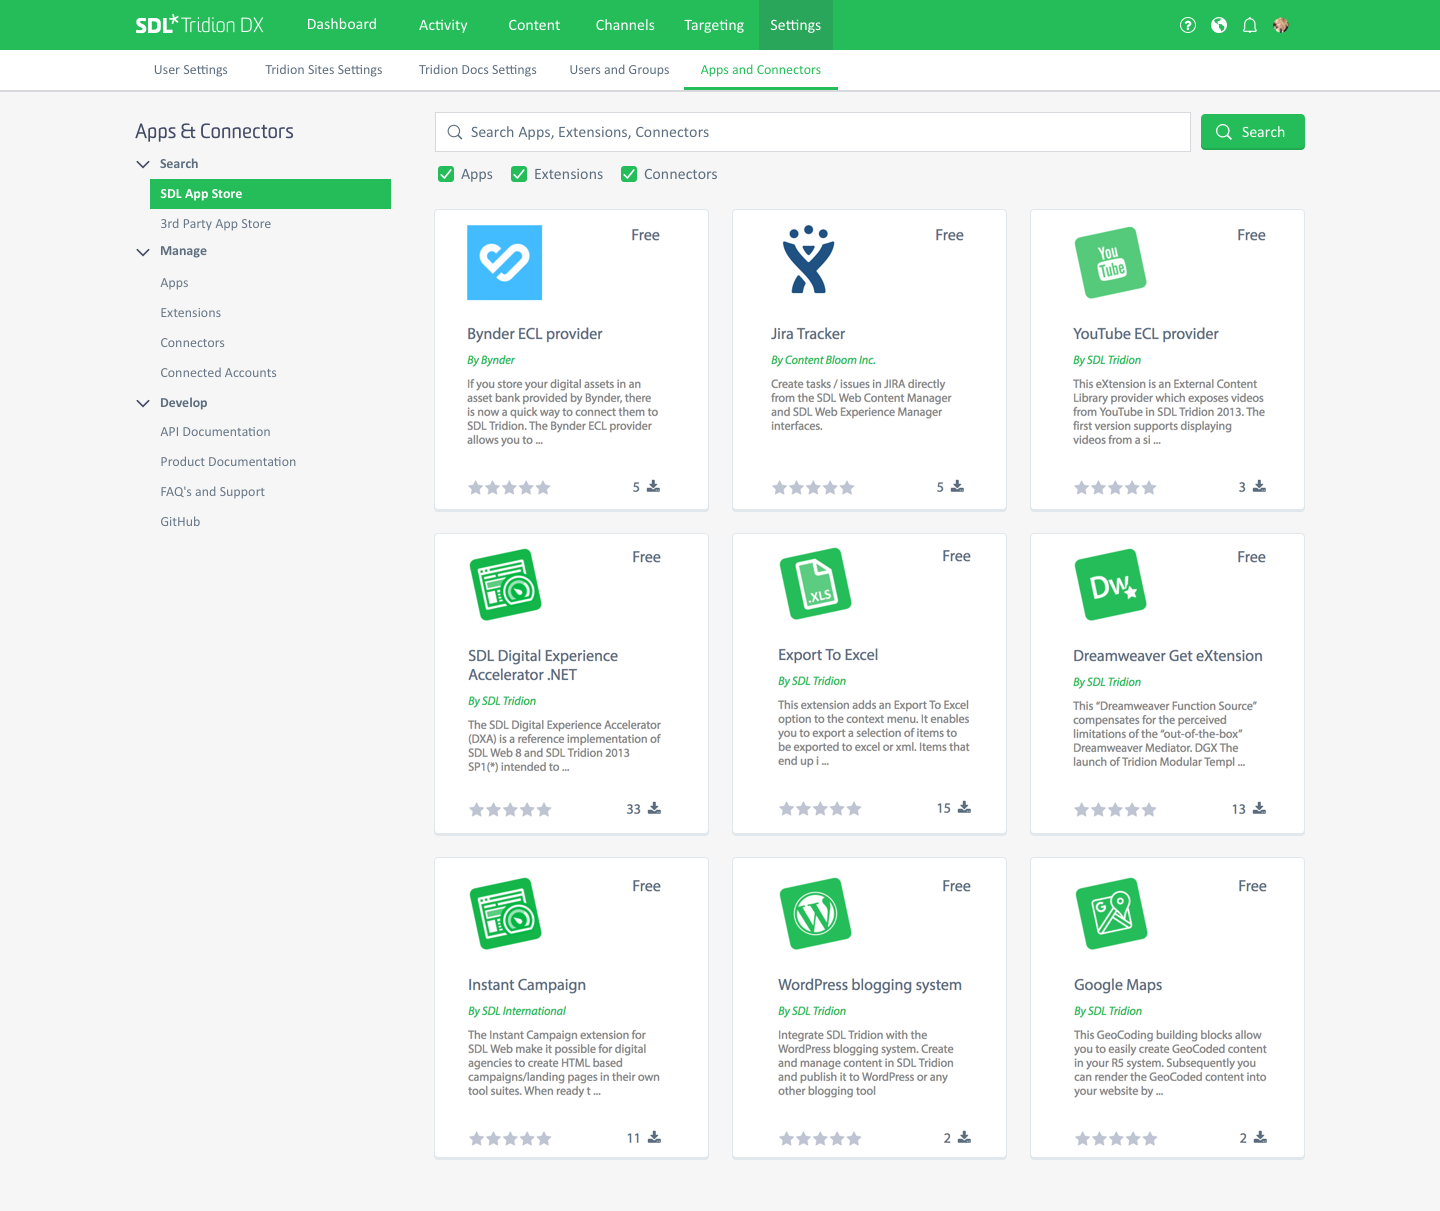This screenshot has height=1211, width=1440.
Task: Collapse the Develop section chevron
Action: [143, 403]
